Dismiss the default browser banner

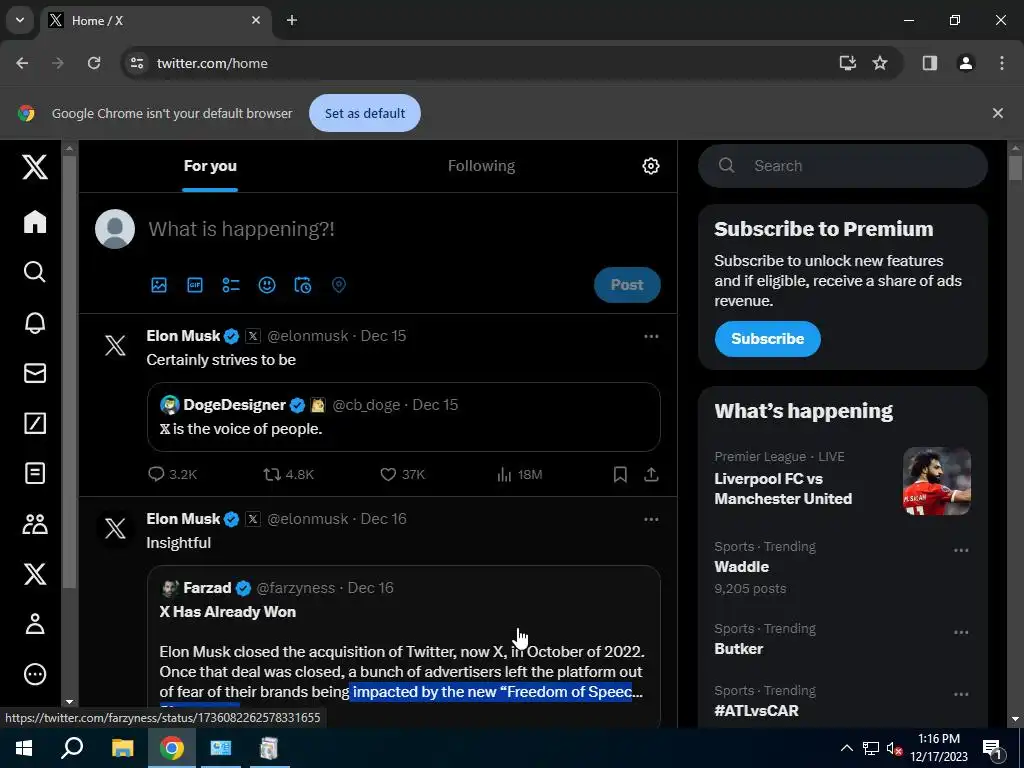coord(997,113)
